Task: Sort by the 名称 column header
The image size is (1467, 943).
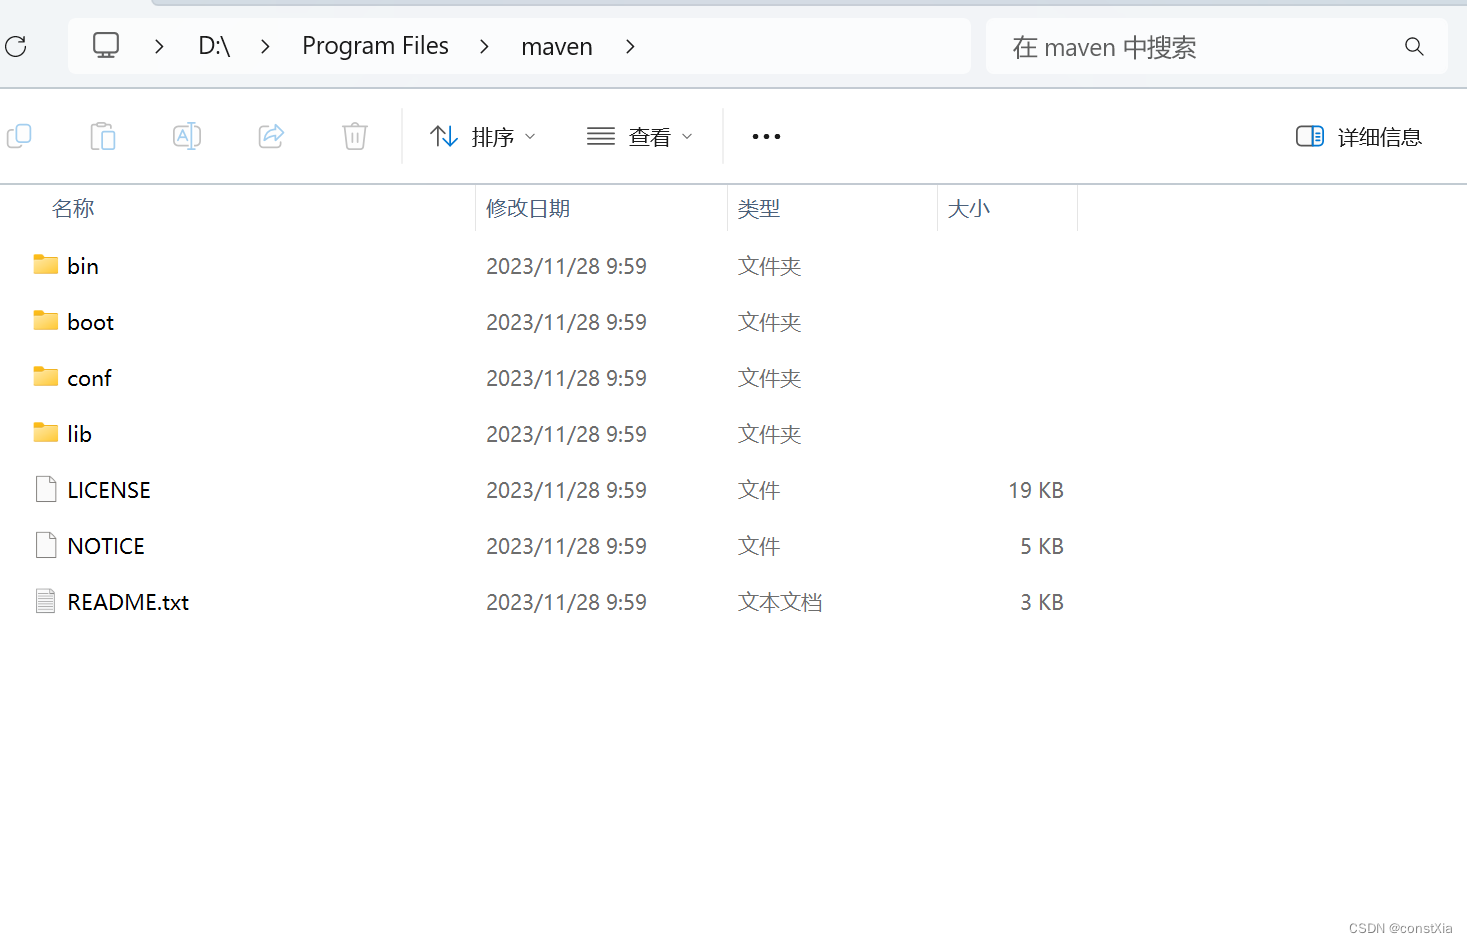Action: click(73, 208)
